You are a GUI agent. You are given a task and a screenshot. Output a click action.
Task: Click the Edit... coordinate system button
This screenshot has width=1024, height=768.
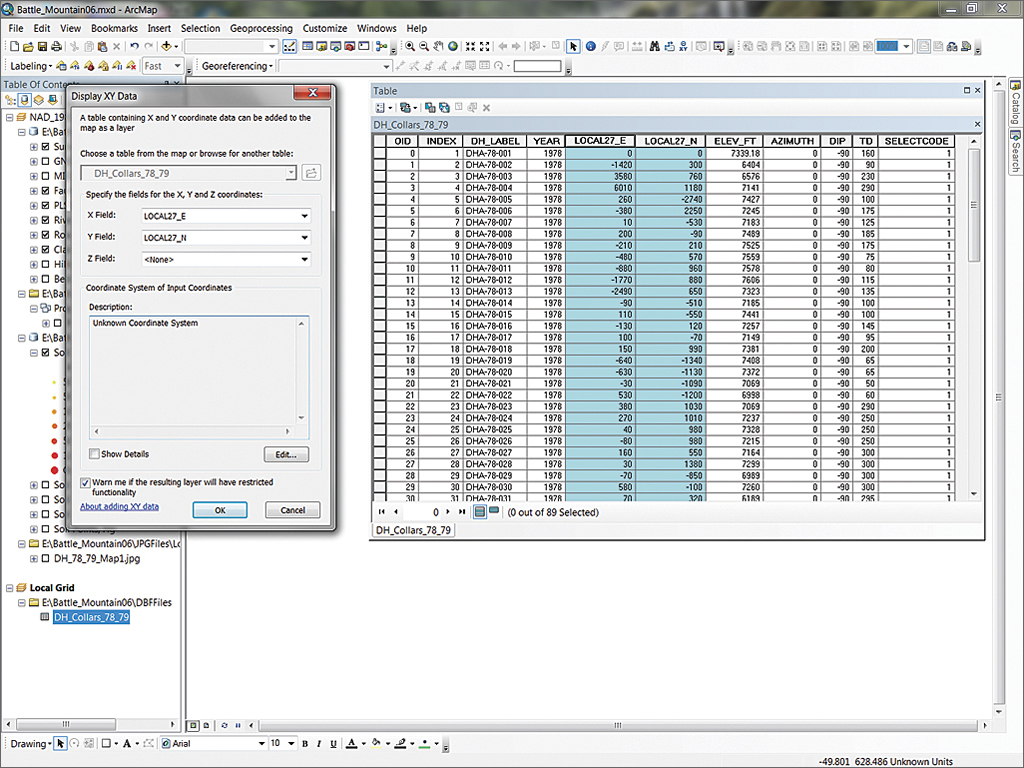(x=286, y=455)
